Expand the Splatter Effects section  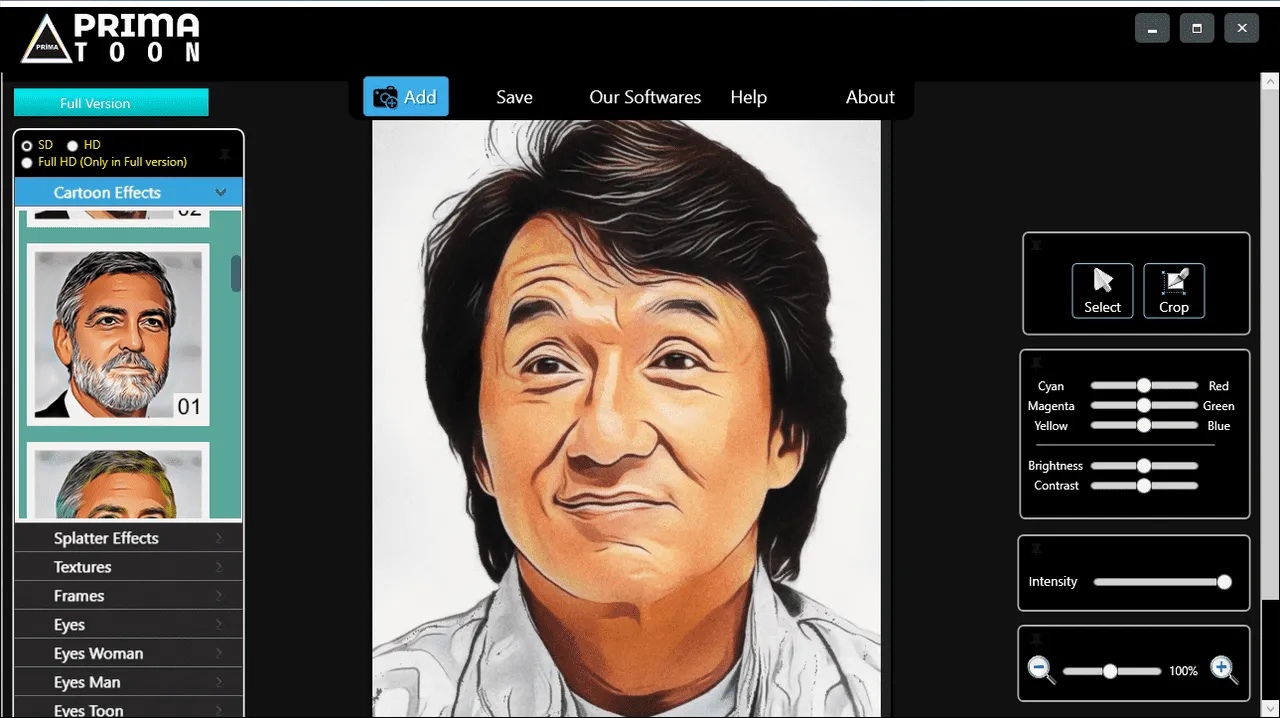pyautogui.click(x=129, y=538)
